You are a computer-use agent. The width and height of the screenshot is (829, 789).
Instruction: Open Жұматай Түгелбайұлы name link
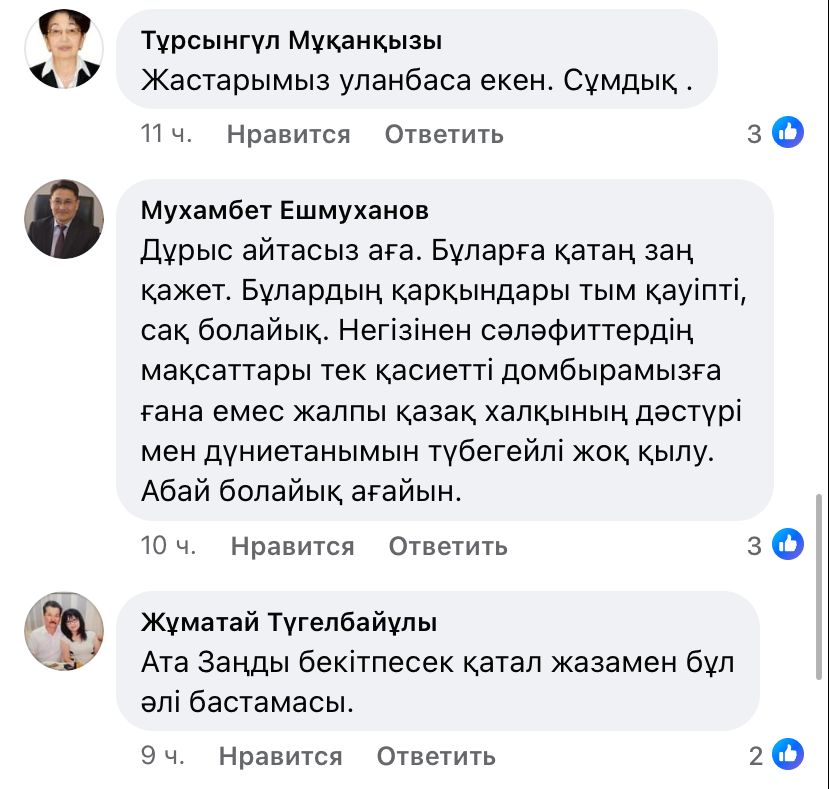pyautogui.click(x=289, y=623)
